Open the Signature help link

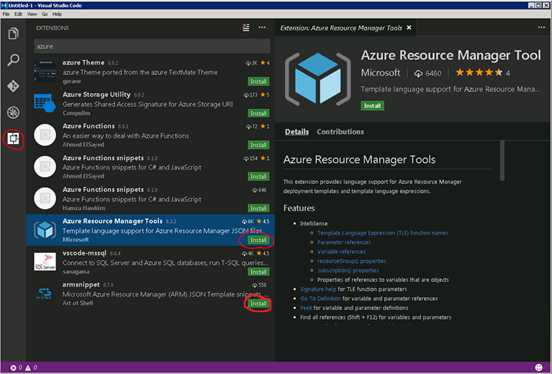(x=318, y=289)
